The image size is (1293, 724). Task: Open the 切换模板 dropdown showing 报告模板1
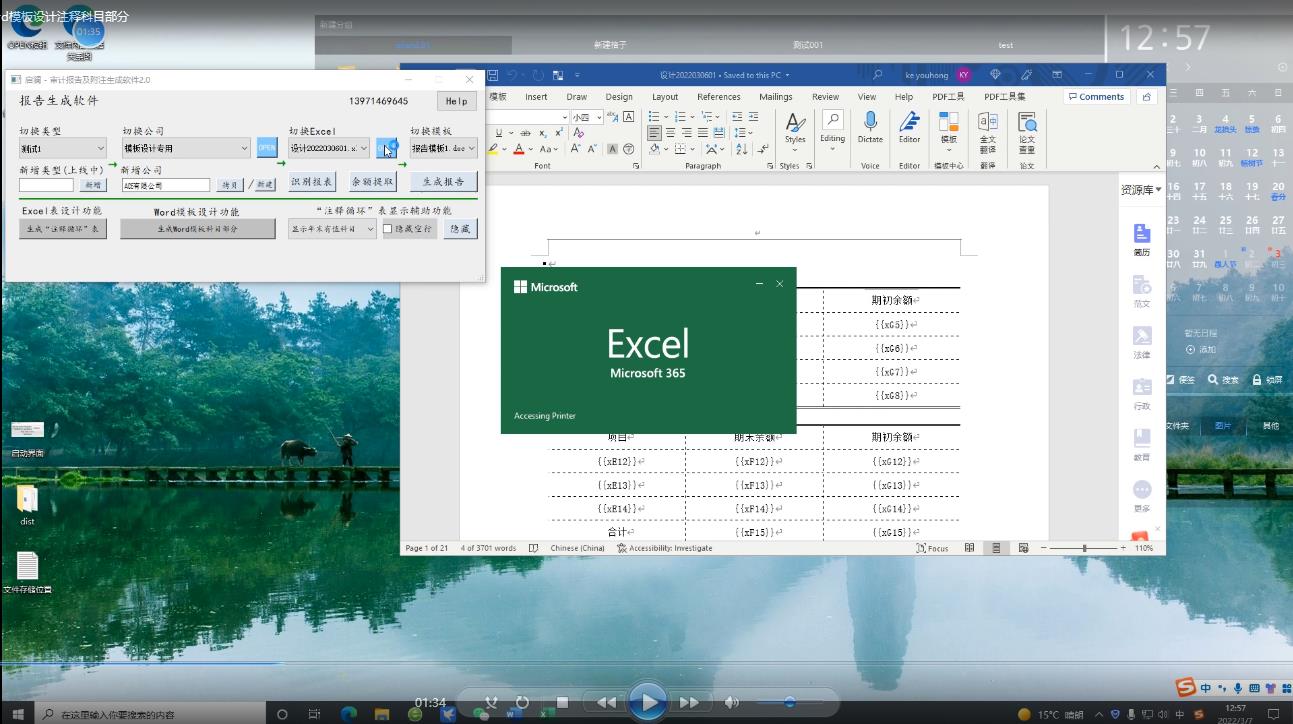pyautogui.click(x=444, y=148)
